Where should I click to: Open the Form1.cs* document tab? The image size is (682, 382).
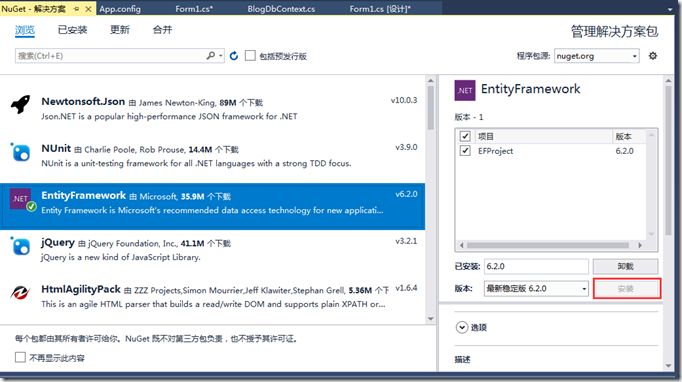pos(194,9)
